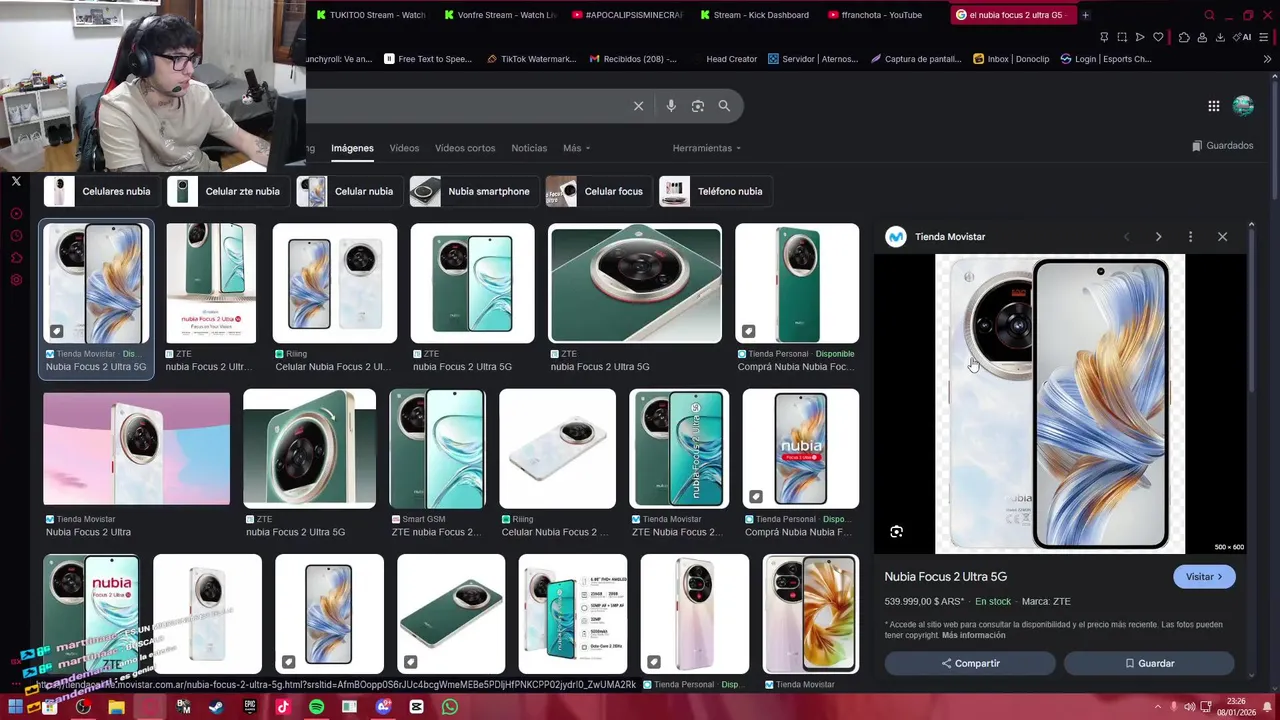Screen dimensions: 1280x720
Task: Open the large white phone image in preview panel
Action: 1060,404
